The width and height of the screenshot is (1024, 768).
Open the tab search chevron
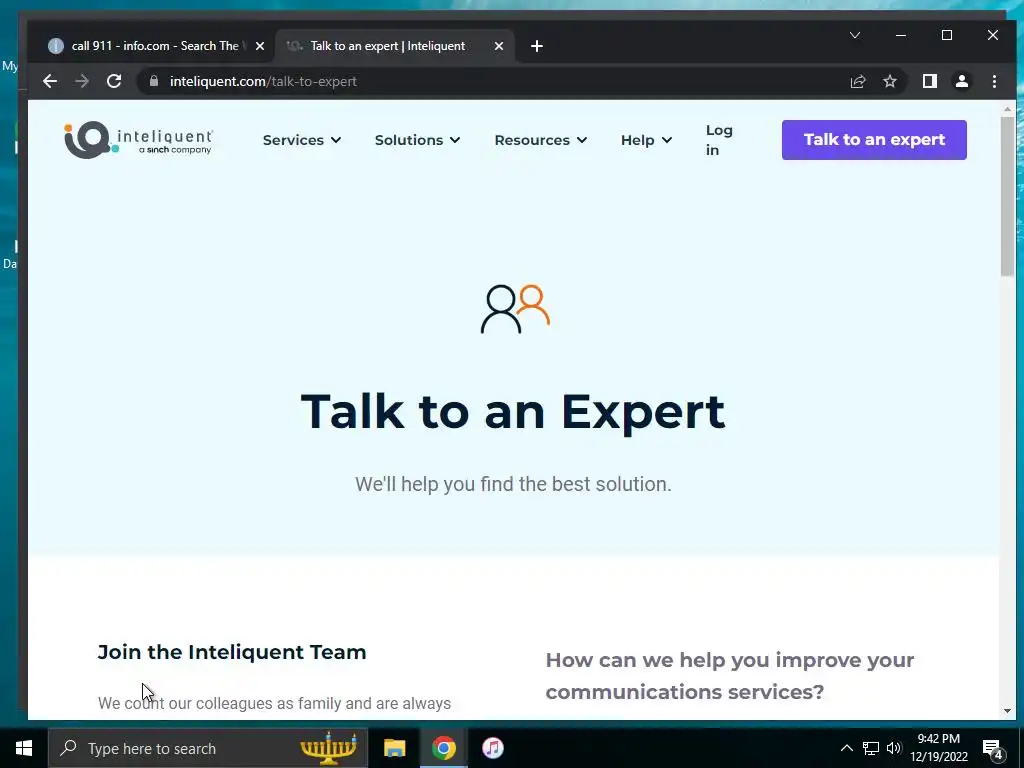pos(855,35)
